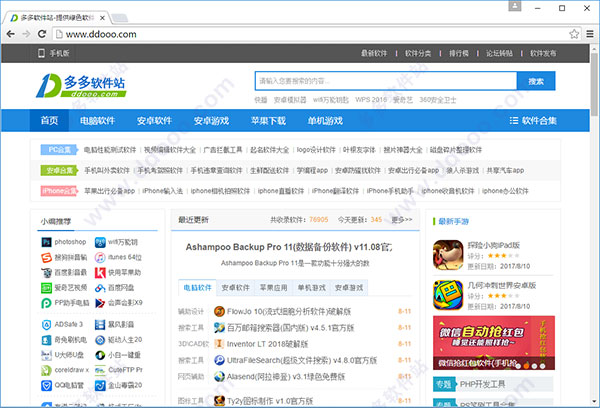
Task: Click the wifi万能钥匙 icon
Action: tap(100, 242)
